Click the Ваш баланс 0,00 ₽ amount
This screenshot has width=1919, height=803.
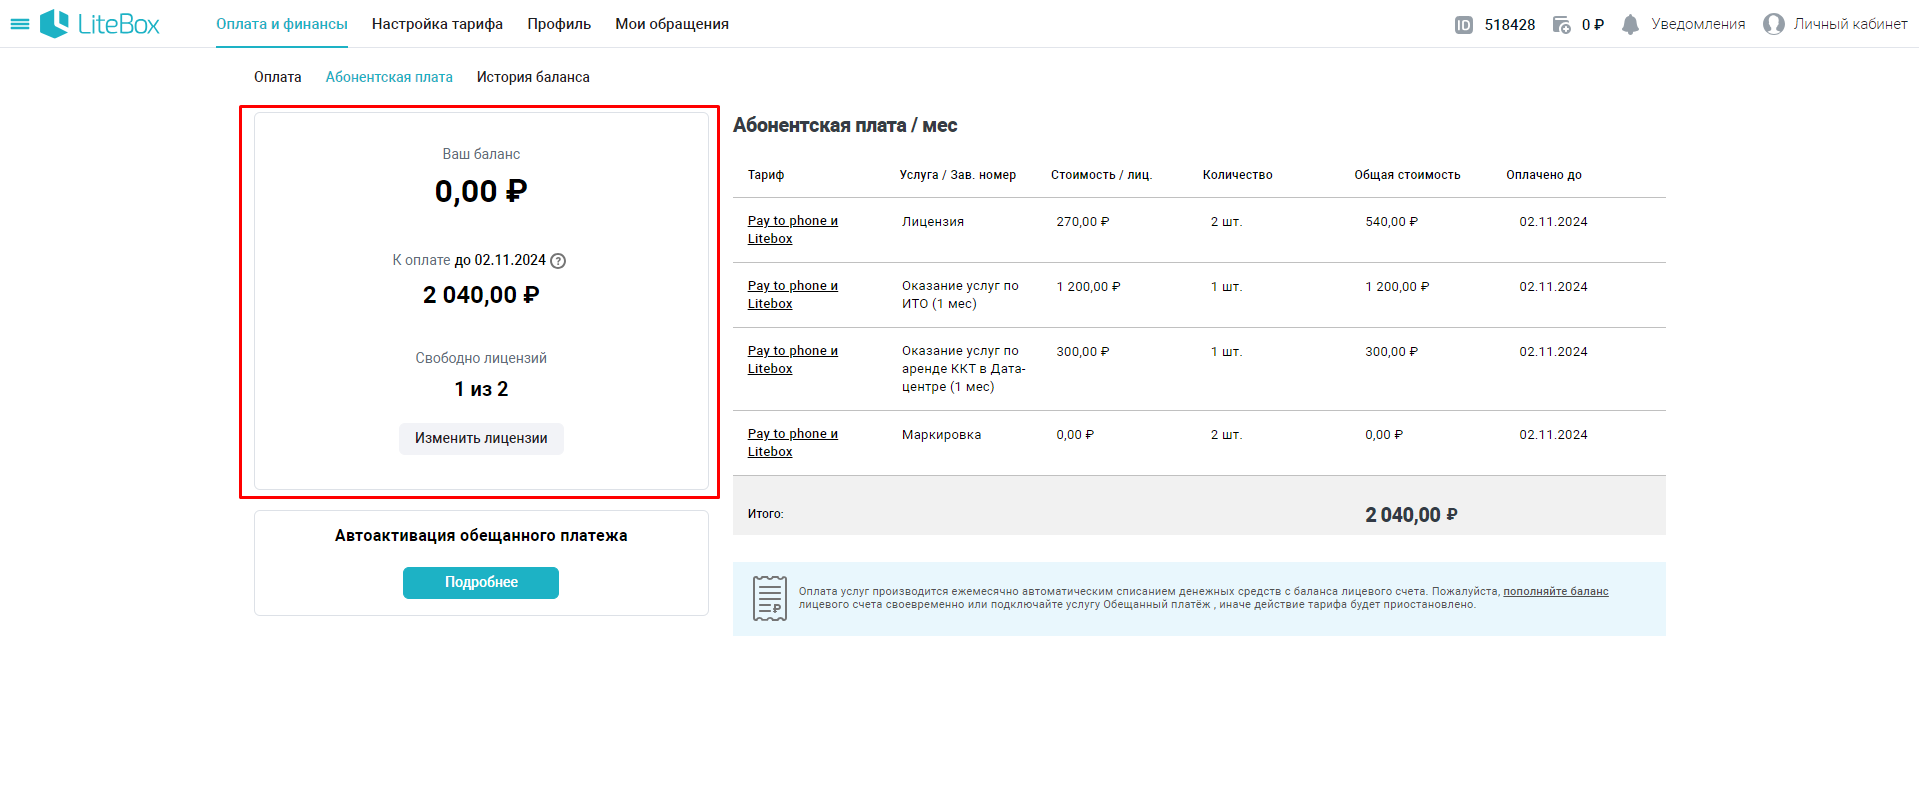(x=481, y=191)
